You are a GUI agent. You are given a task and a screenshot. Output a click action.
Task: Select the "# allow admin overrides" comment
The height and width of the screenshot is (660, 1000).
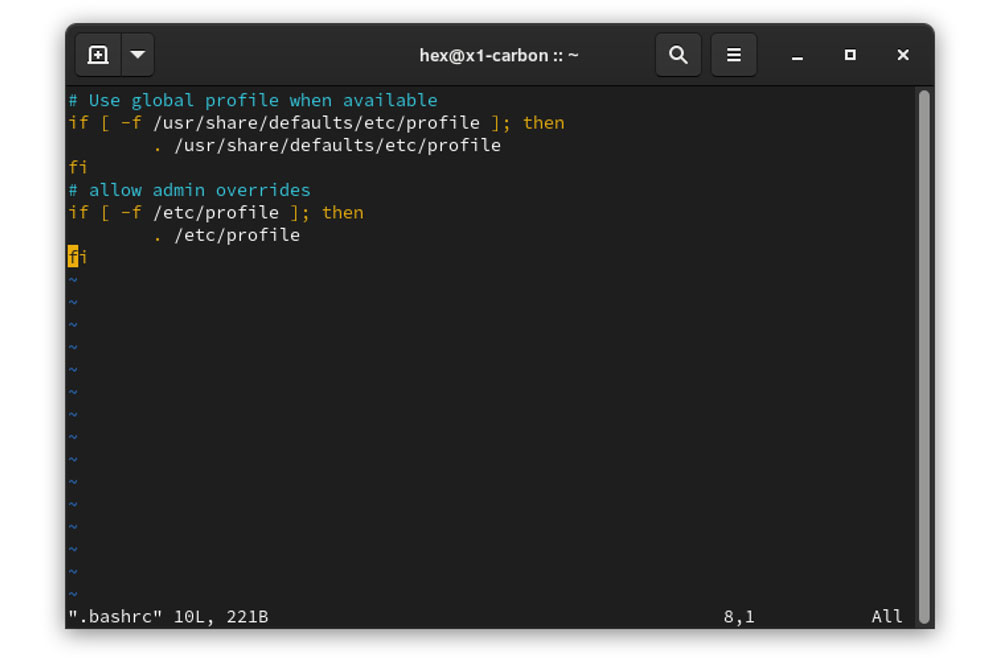(189, 190)
